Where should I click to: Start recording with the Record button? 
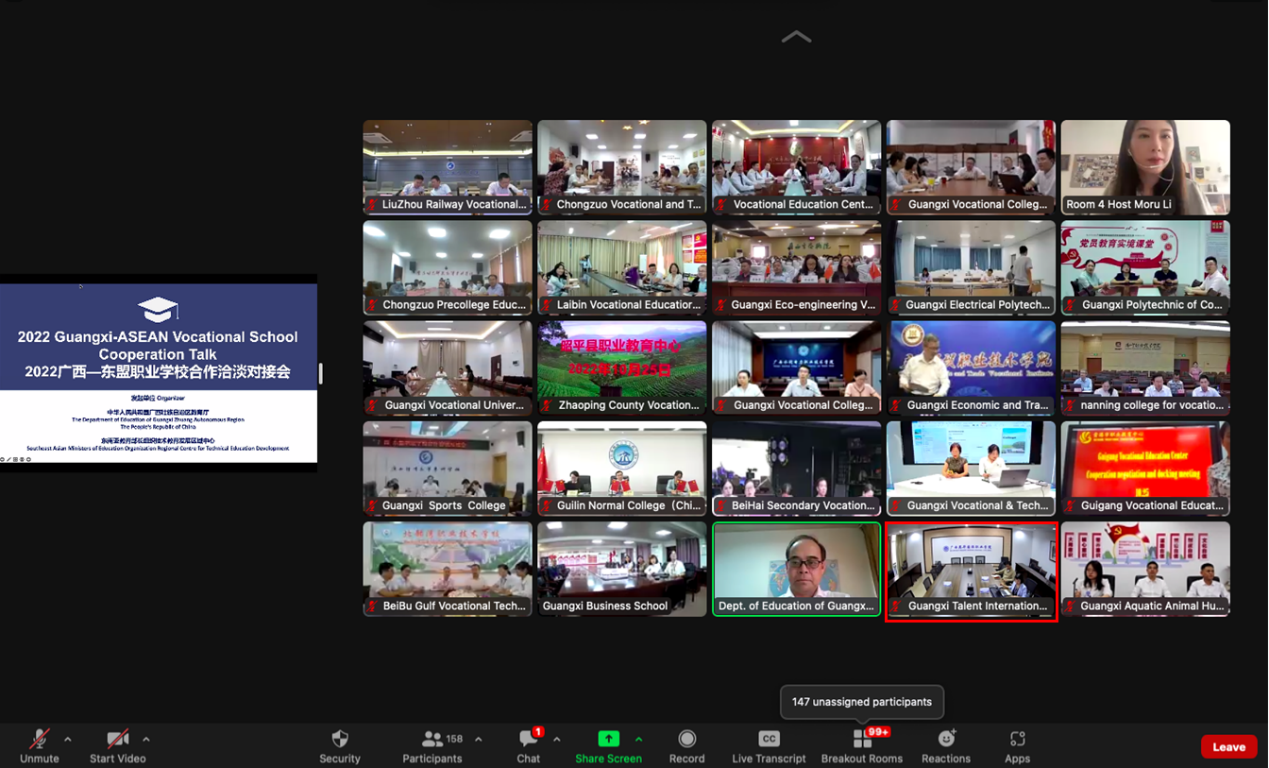687,745
